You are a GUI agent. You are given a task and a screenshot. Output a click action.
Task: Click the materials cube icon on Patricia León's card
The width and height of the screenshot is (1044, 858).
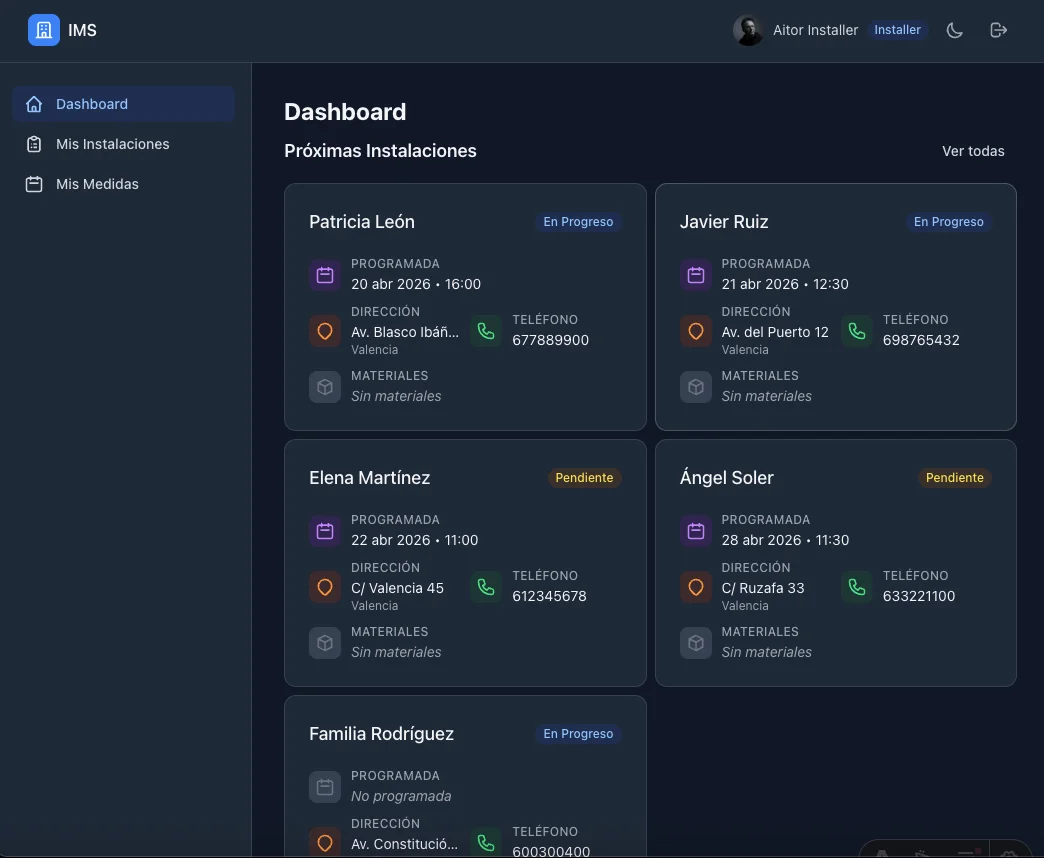tap(324, 387)
